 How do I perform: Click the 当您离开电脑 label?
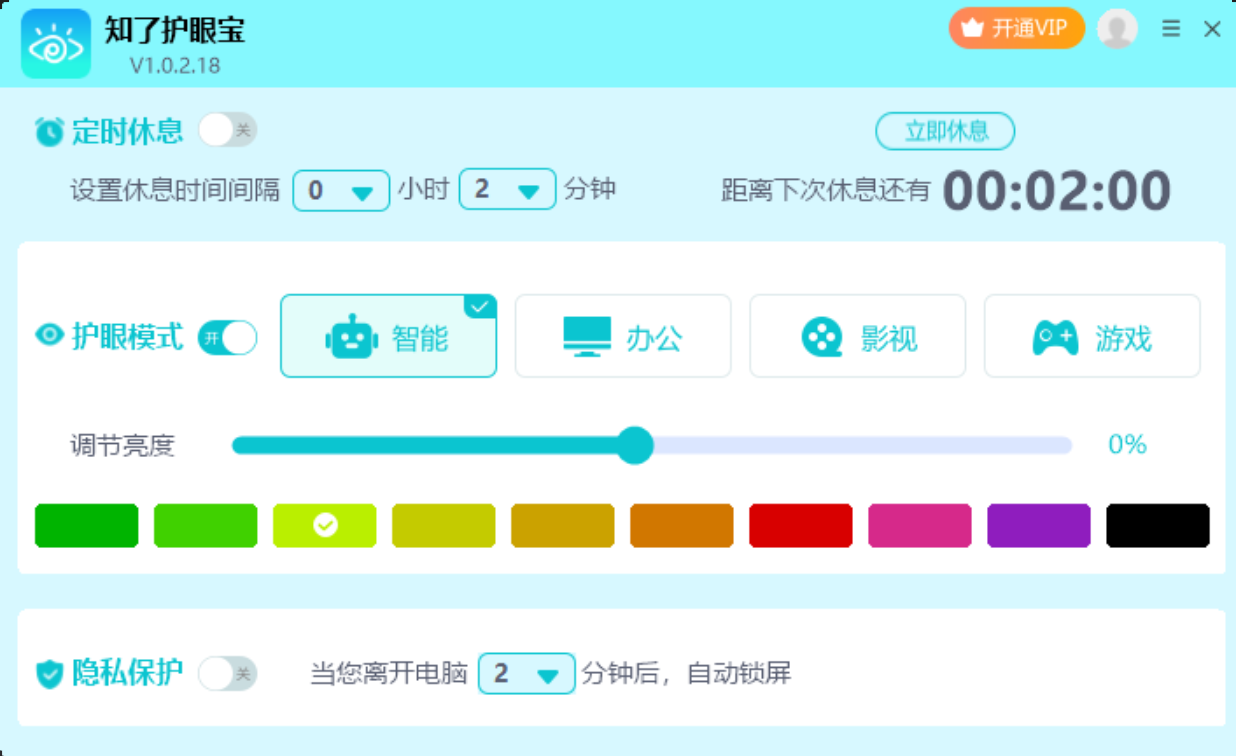coord(389,673)
